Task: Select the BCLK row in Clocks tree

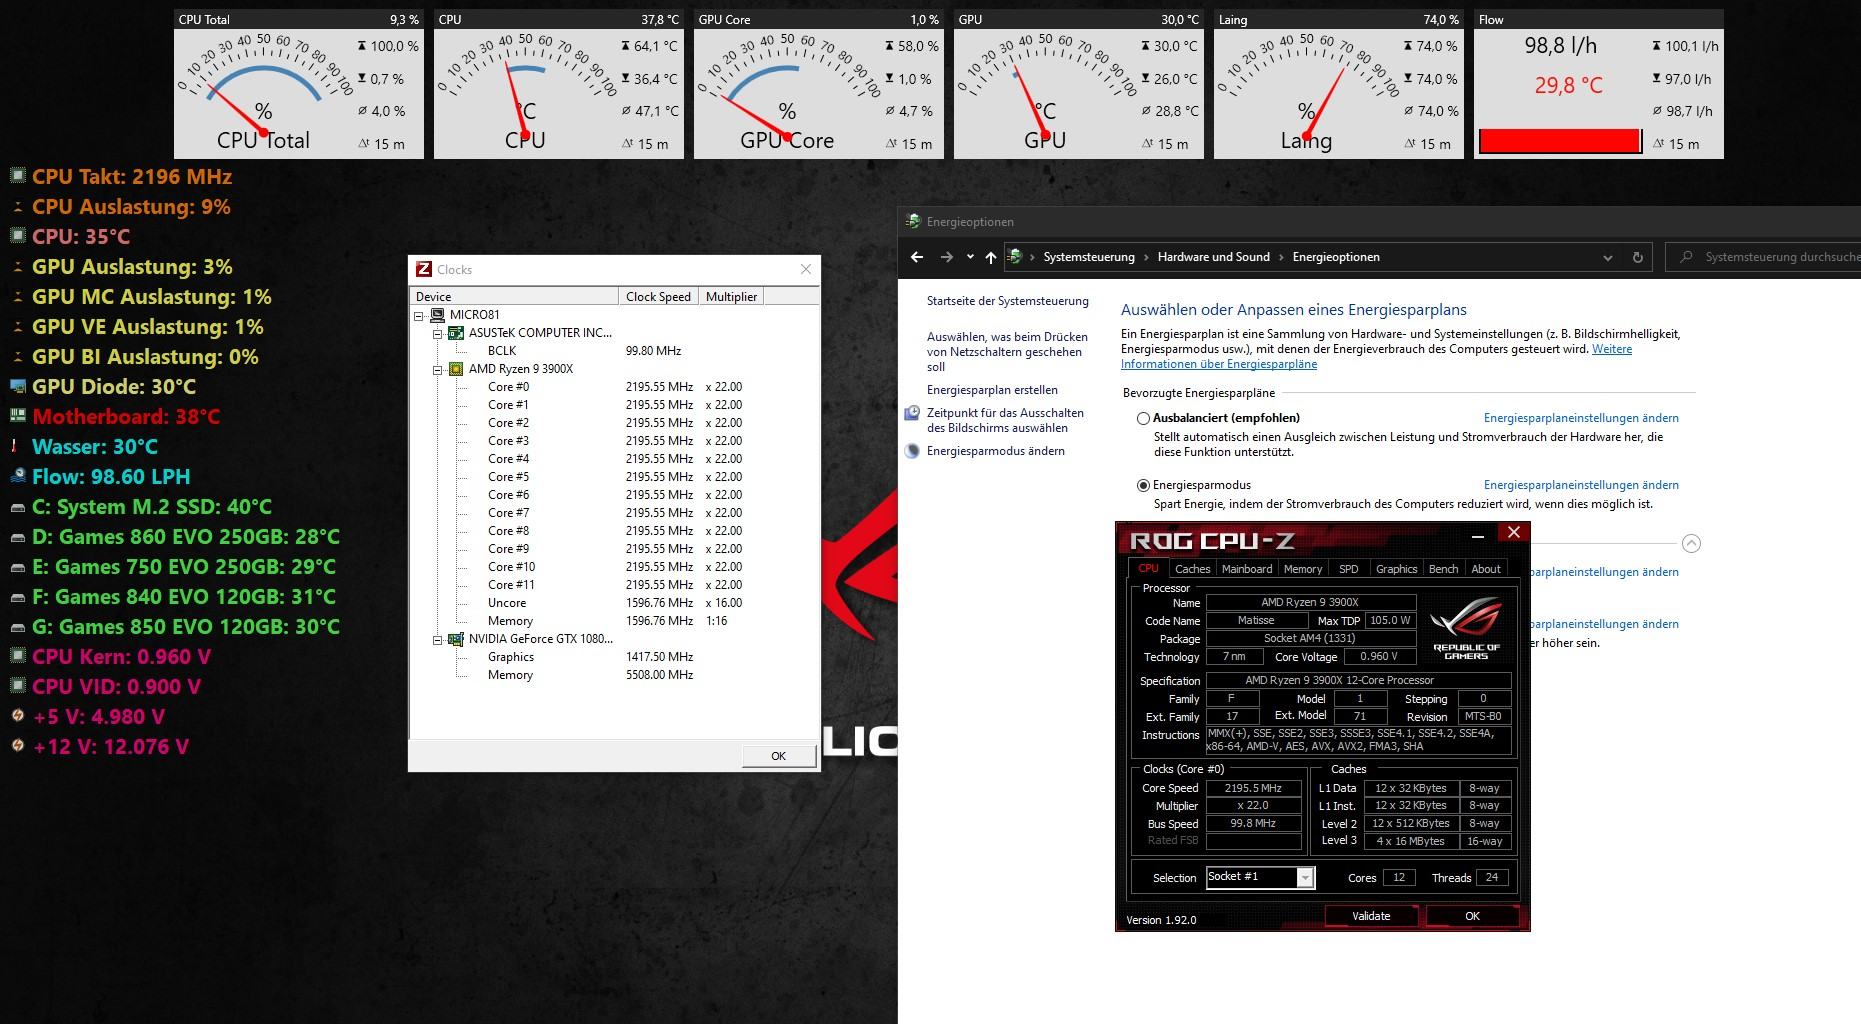Action: pyautogui.click(x=615, y=351)
